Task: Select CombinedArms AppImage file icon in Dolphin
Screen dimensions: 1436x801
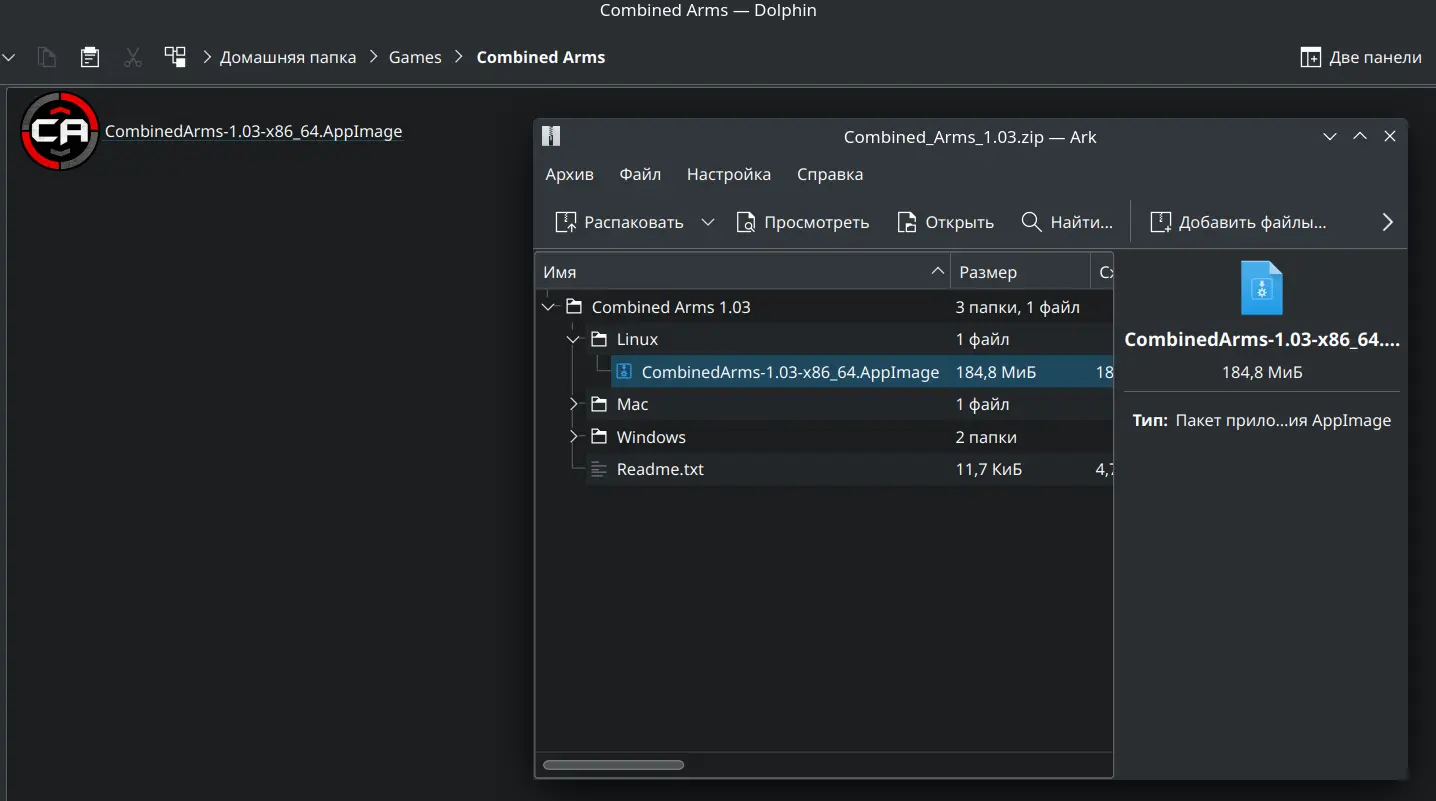Action: point(60,131)
